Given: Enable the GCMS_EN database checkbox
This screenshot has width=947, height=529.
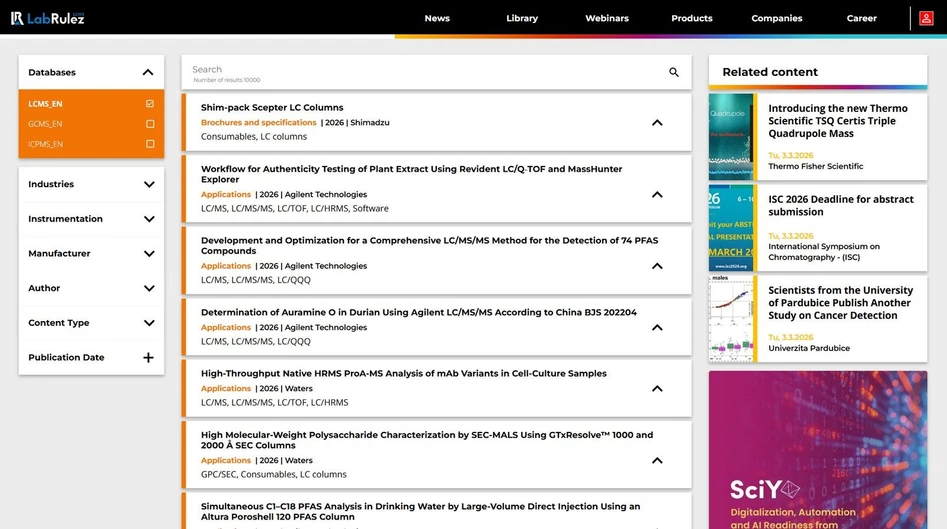Looking at the screenshot, I should tap(150, 124).
